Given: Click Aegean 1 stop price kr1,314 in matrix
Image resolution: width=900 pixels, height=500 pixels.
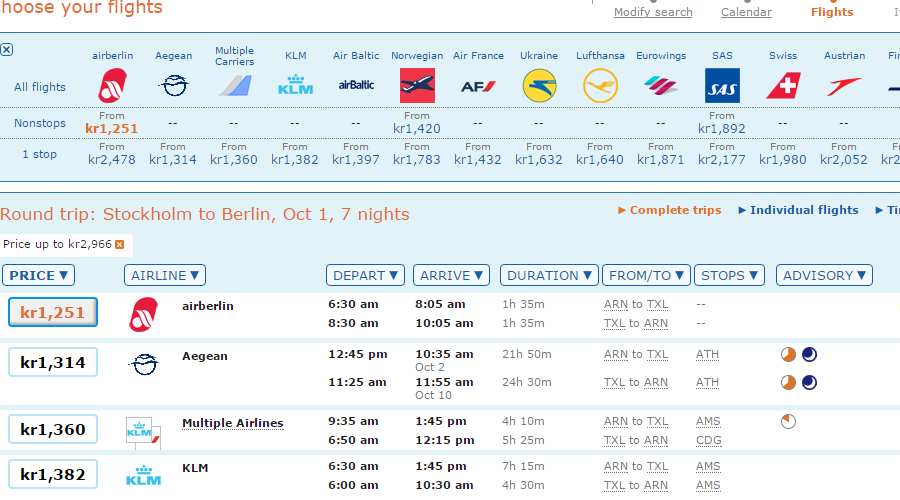Looking at the screenshot, I should click(173, 160).
